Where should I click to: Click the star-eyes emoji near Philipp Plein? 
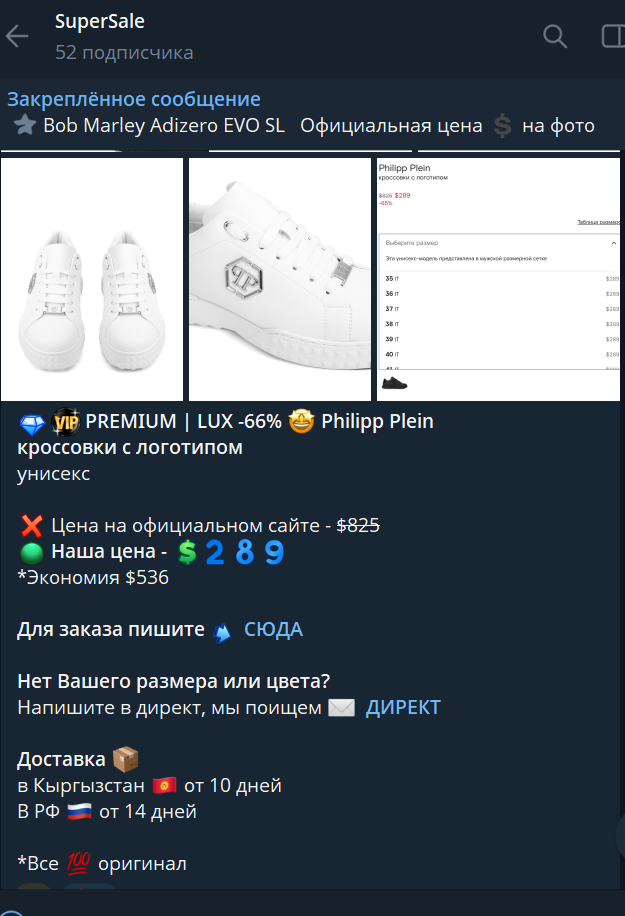pos(301,421)
